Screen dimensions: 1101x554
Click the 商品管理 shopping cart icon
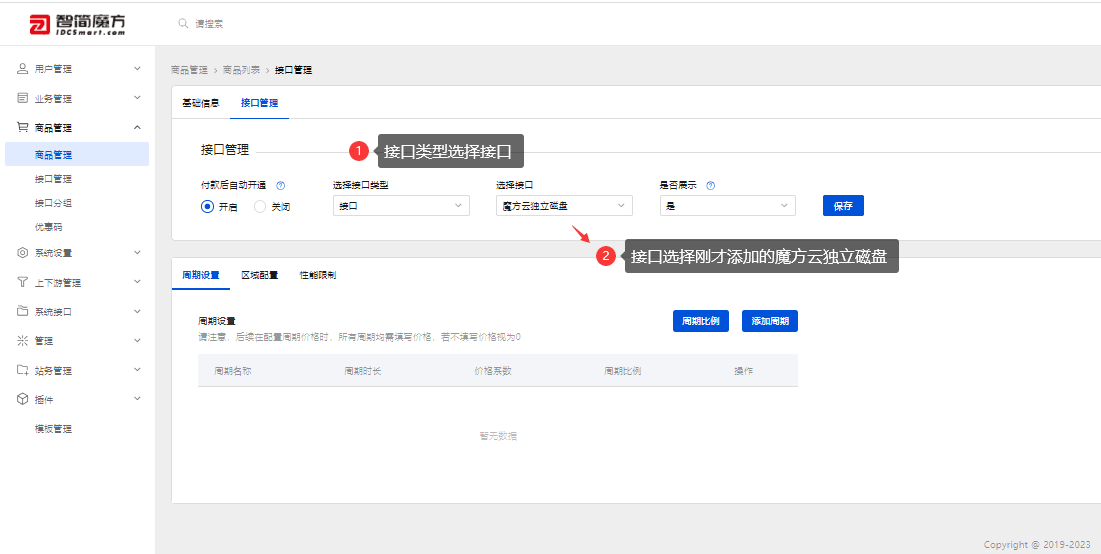pyautogui.click(x=22, y=128)
